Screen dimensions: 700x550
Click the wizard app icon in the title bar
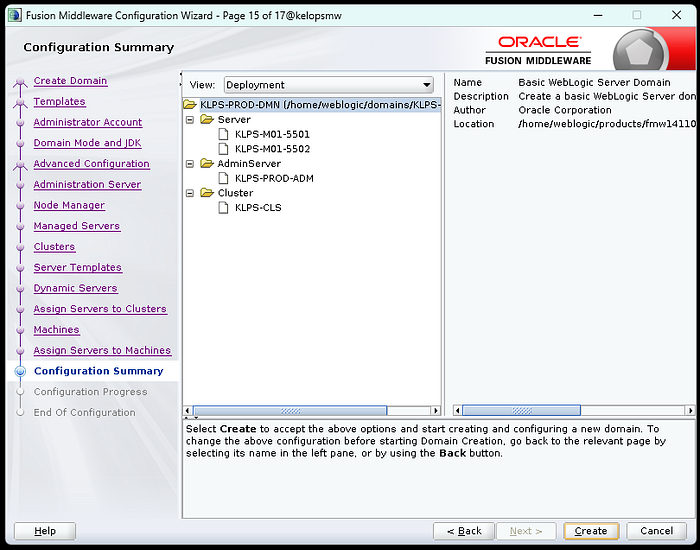tap(14, 15)
